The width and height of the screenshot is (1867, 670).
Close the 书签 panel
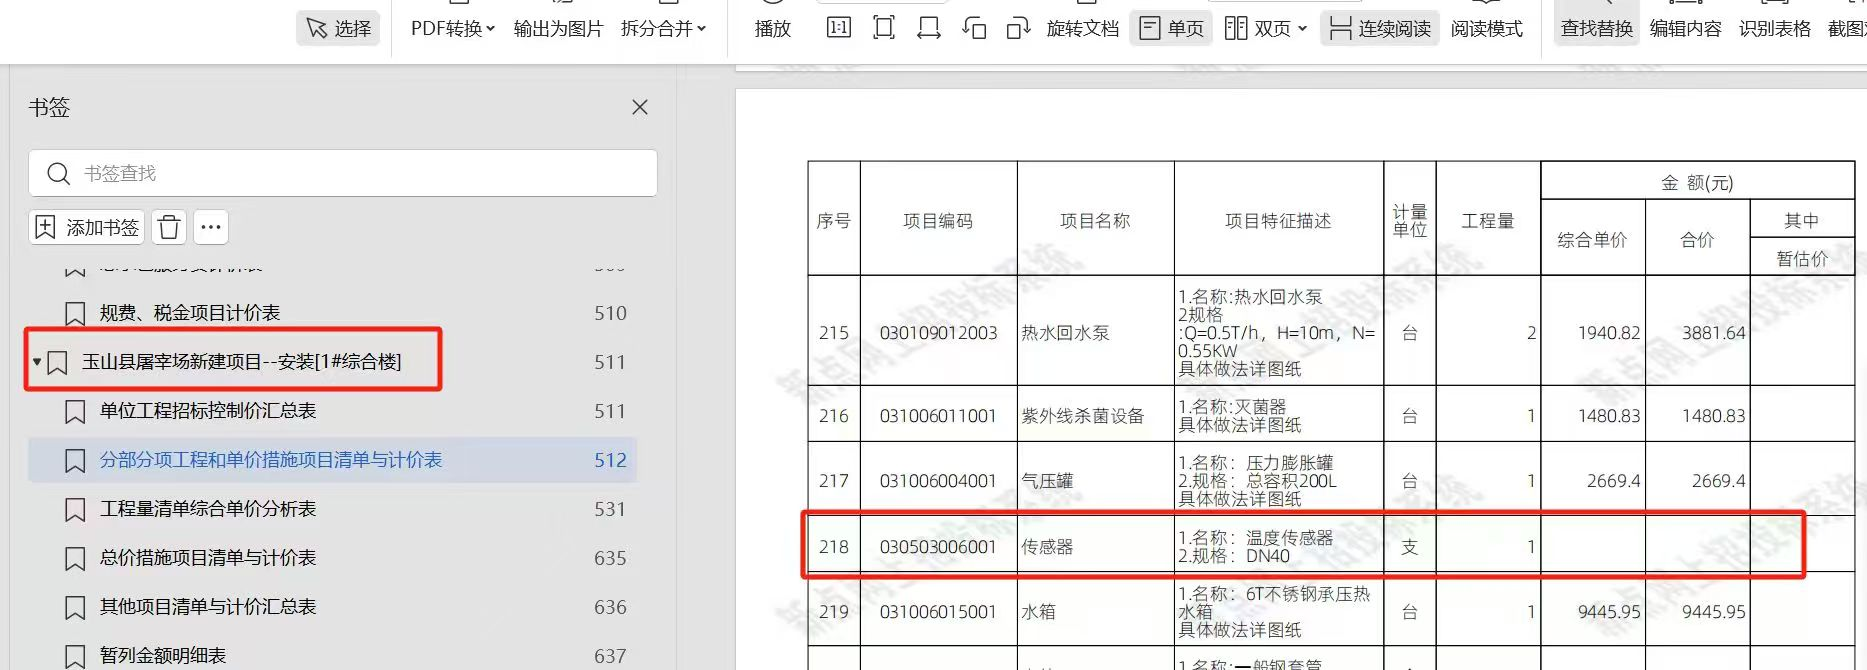[x=640, y=107]
